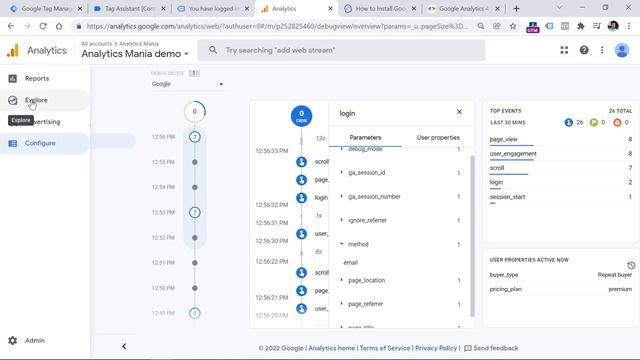Click the parameters panel vertical scrollbar
The height and width of the screenshot is (360, 640).
(x=473, y=236)
